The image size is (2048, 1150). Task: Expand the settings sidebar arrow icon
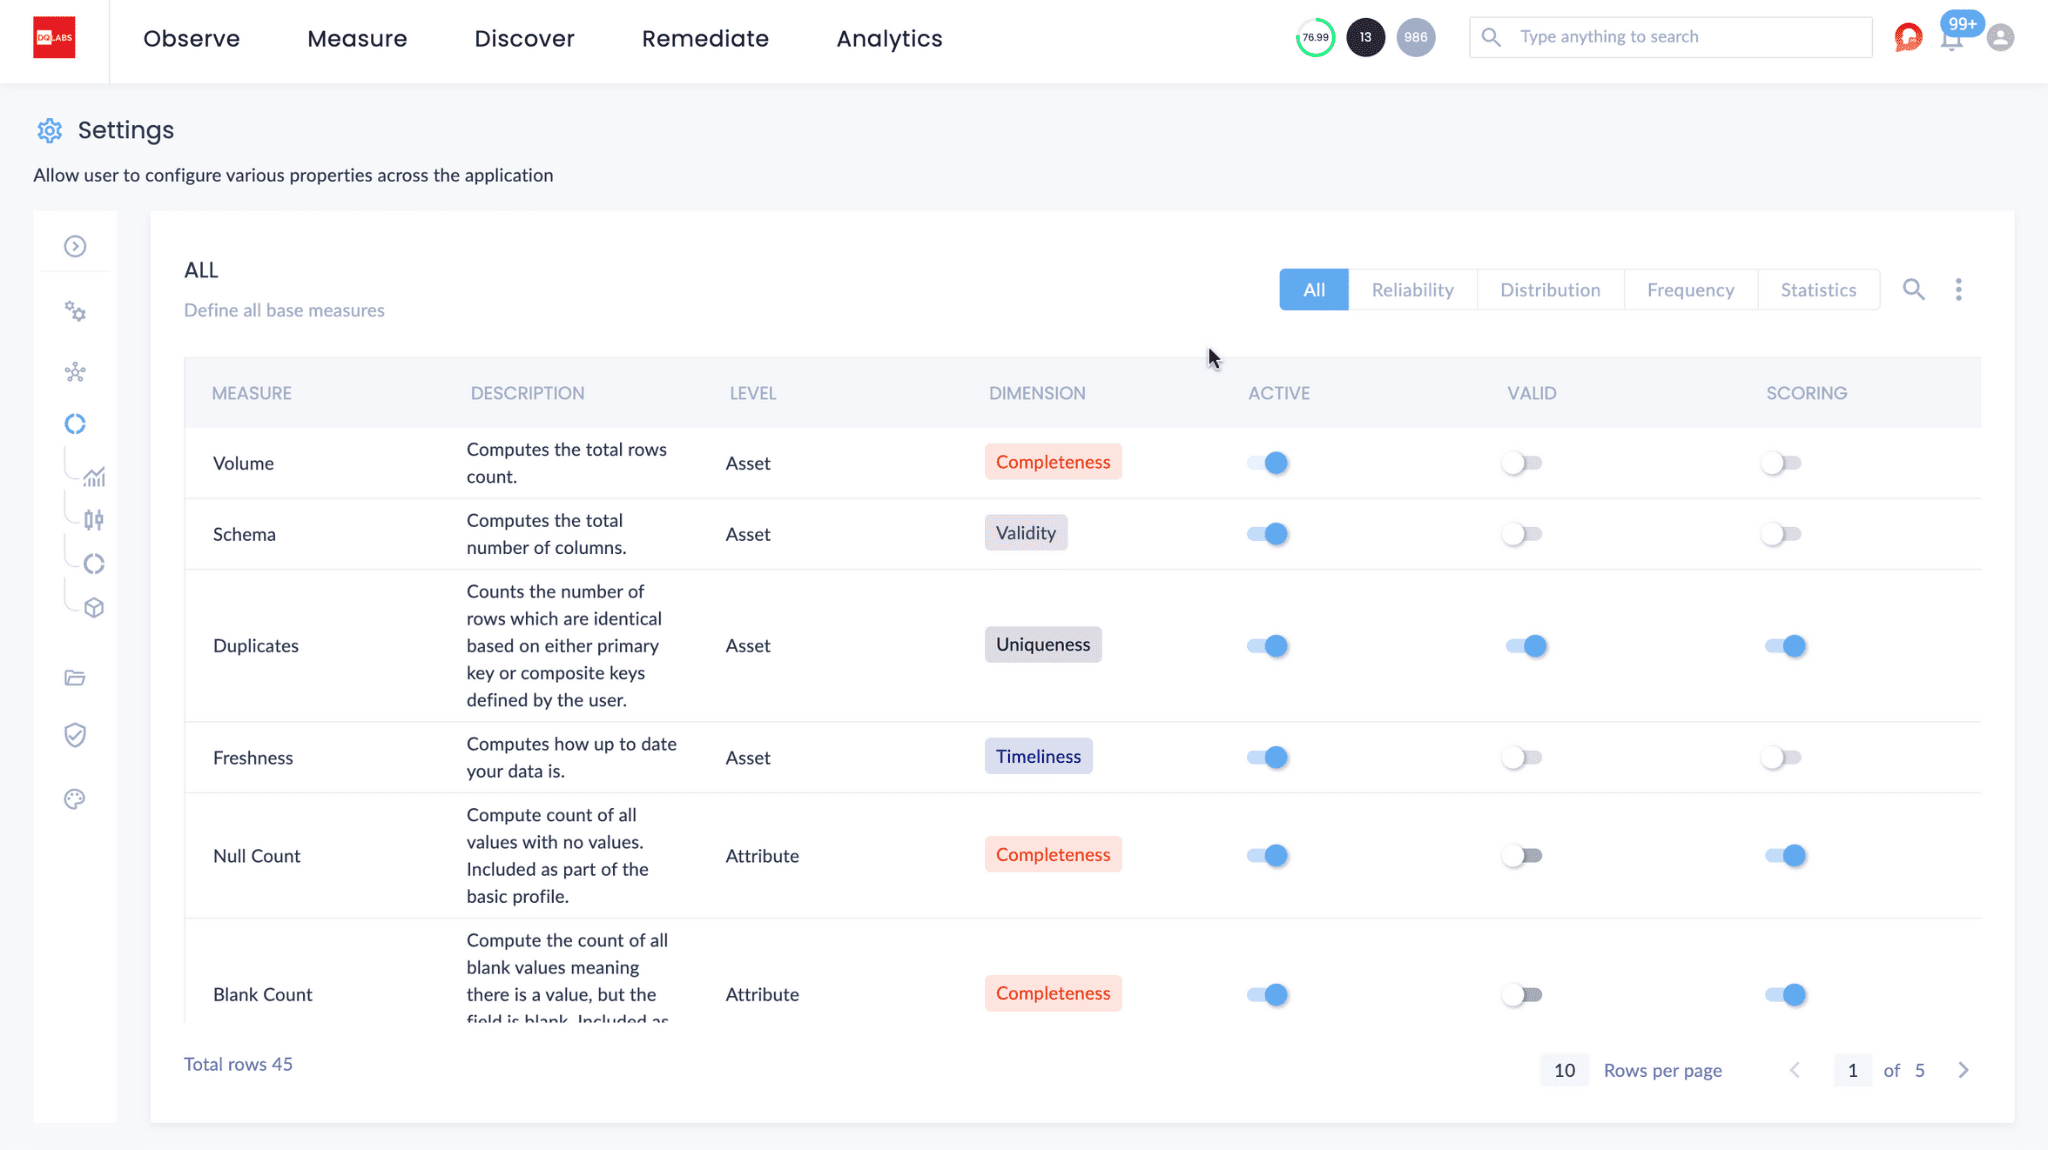coord(75,246)
